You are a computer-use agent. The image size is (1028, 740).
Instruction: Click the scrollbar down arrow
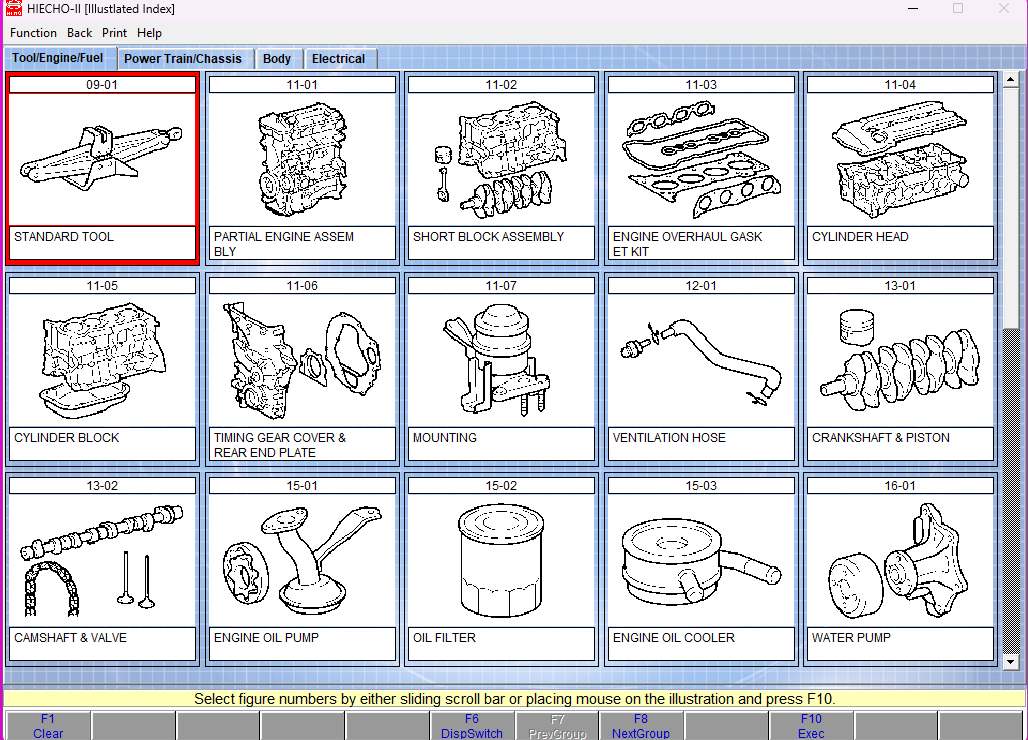[1010, 662]
